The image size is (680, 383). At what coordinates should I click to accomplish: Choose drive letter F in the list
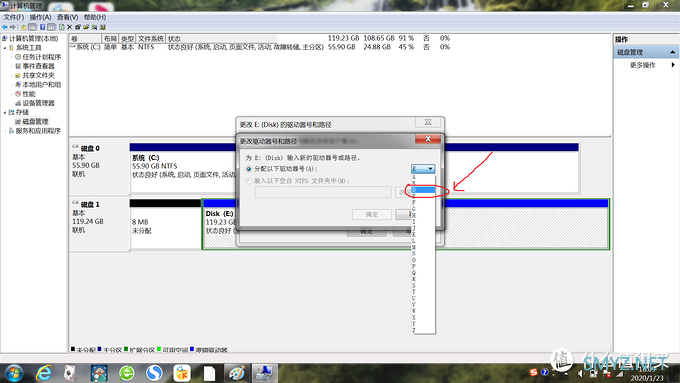point(423,203)
